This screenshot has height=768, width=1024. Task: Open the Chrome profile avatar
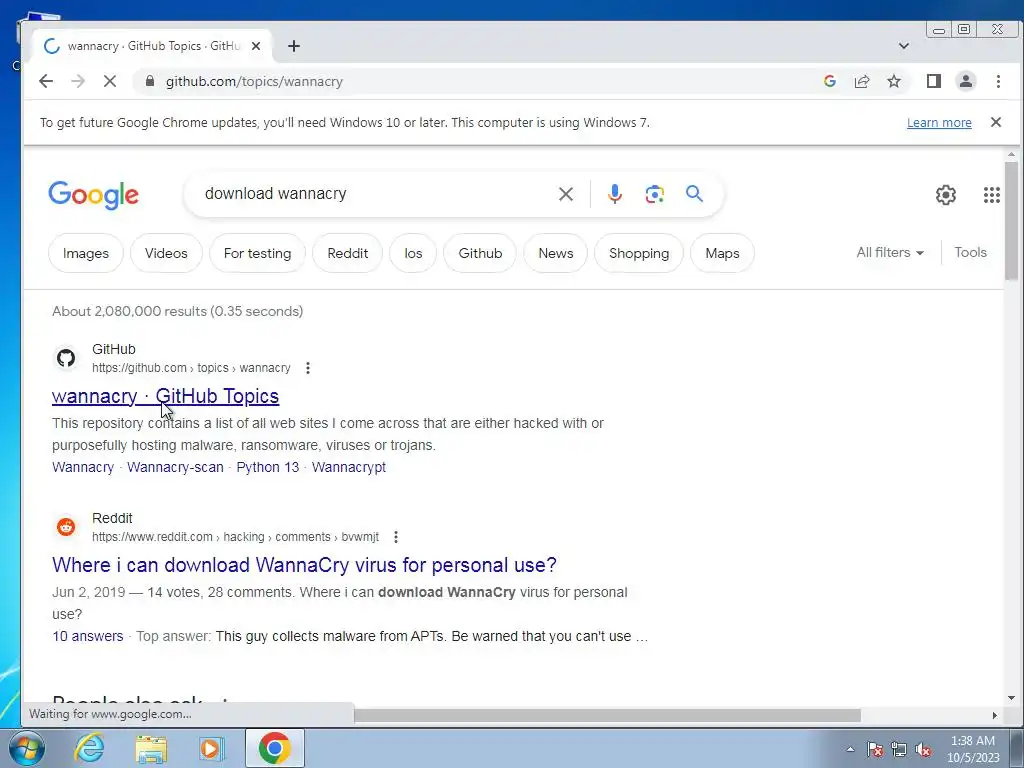[966, 81]
